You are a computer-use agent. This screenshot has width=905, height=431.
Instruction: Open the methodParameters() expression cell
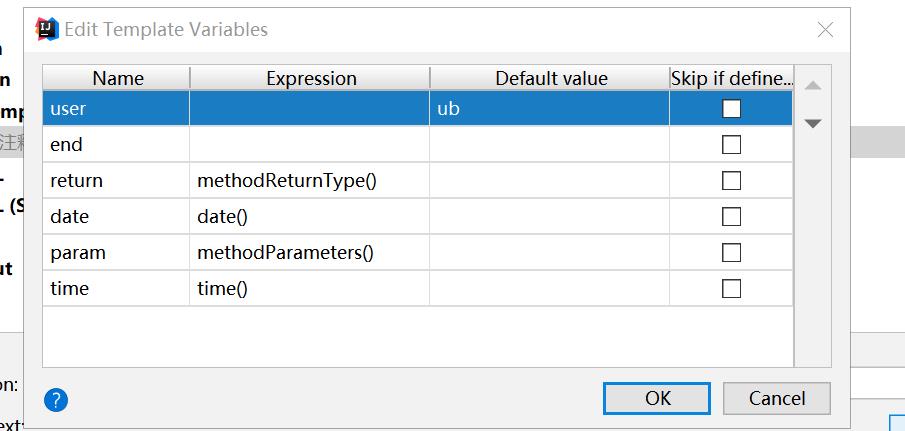[x=309, y=253]
